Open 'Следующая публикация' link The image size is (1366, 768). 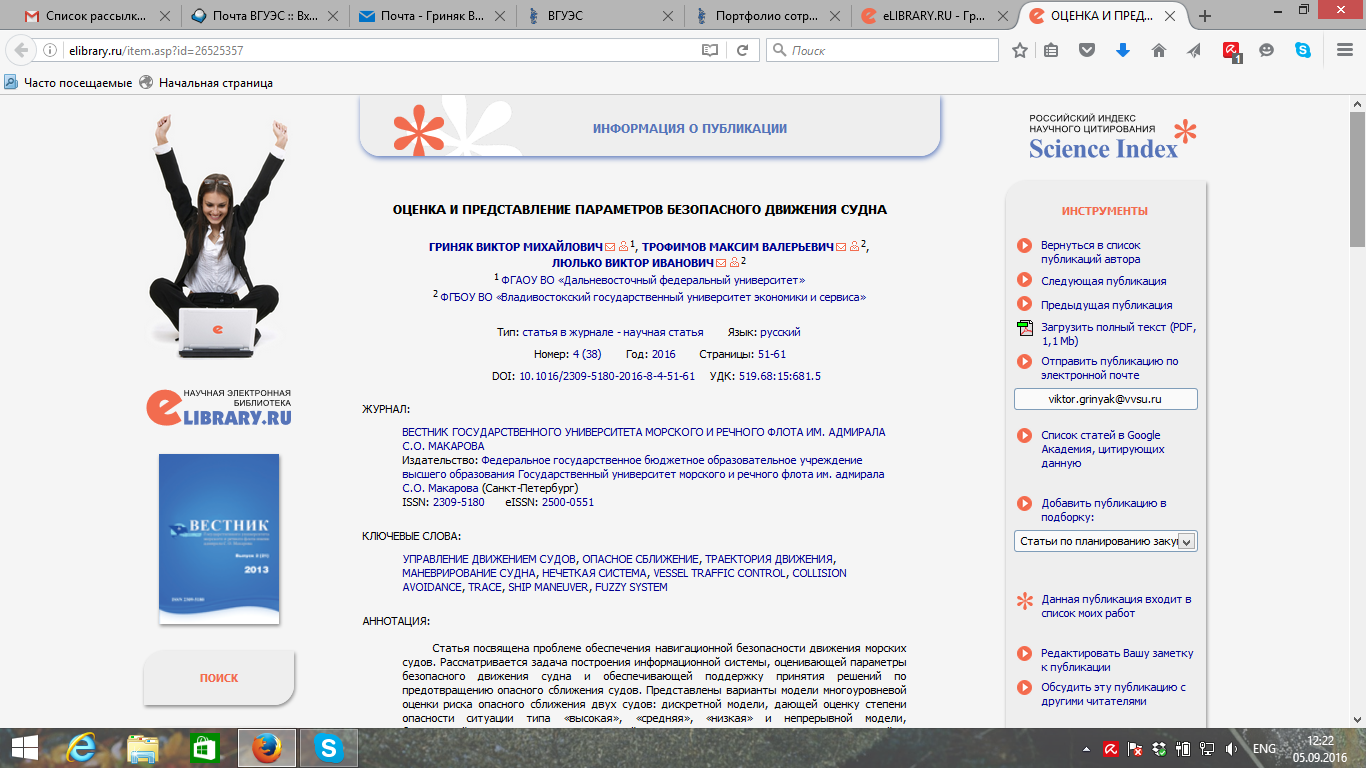click(x=1103, y=281)
